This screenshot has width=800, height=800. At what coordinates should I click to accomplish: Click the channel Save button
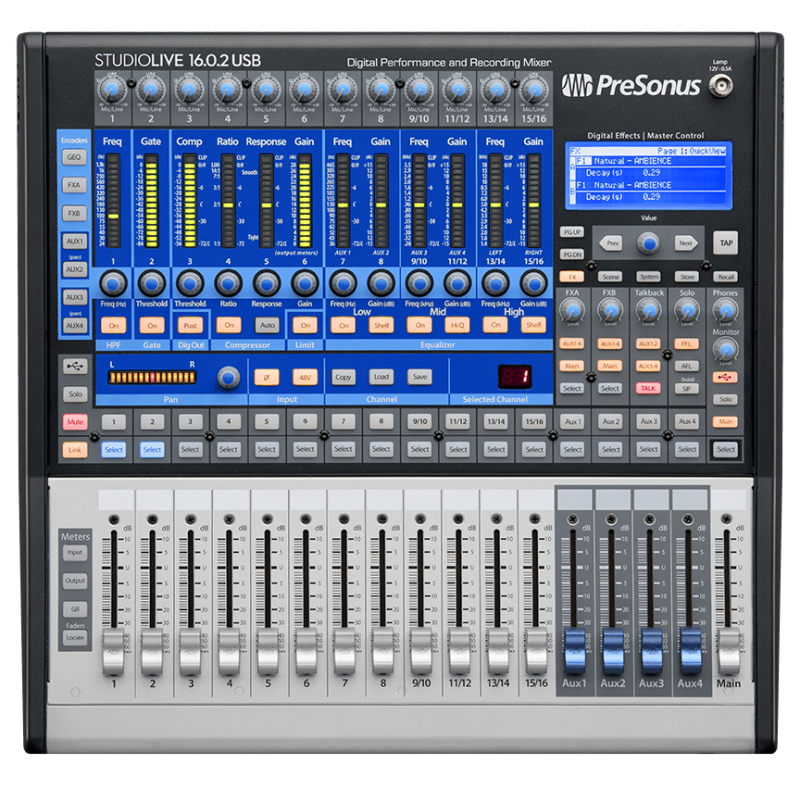click(419, 377)
